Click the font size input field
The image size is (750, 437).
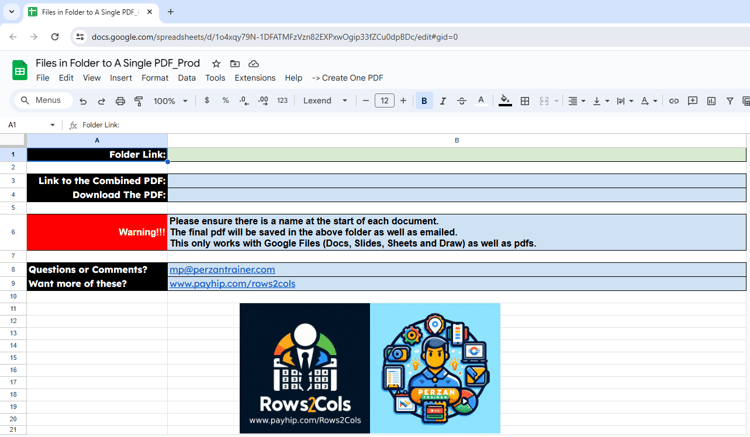click(385, 101)
